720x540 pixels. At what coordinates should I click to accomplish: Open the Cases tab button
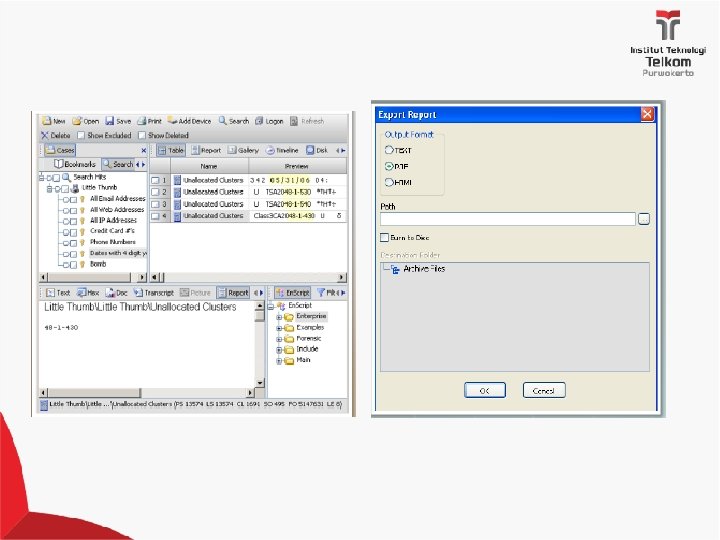click(60, 150)
